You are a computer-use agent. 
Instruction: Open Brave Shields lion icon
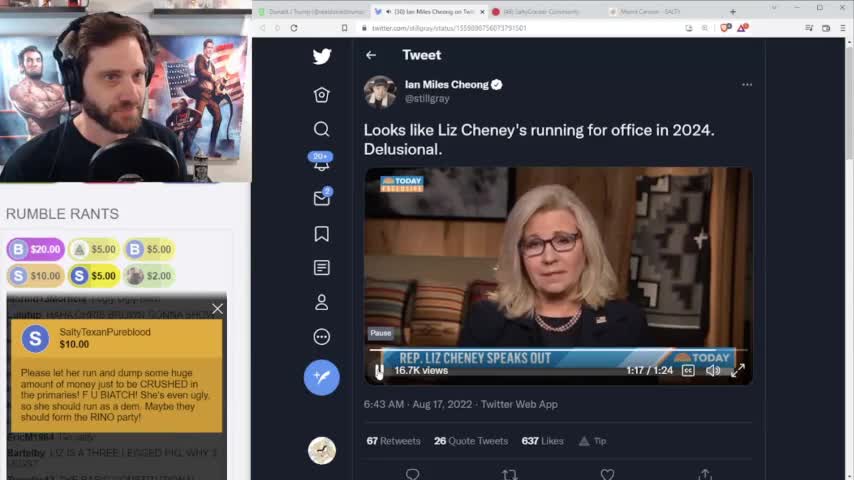pyautogui.click(x=724, y=28)
